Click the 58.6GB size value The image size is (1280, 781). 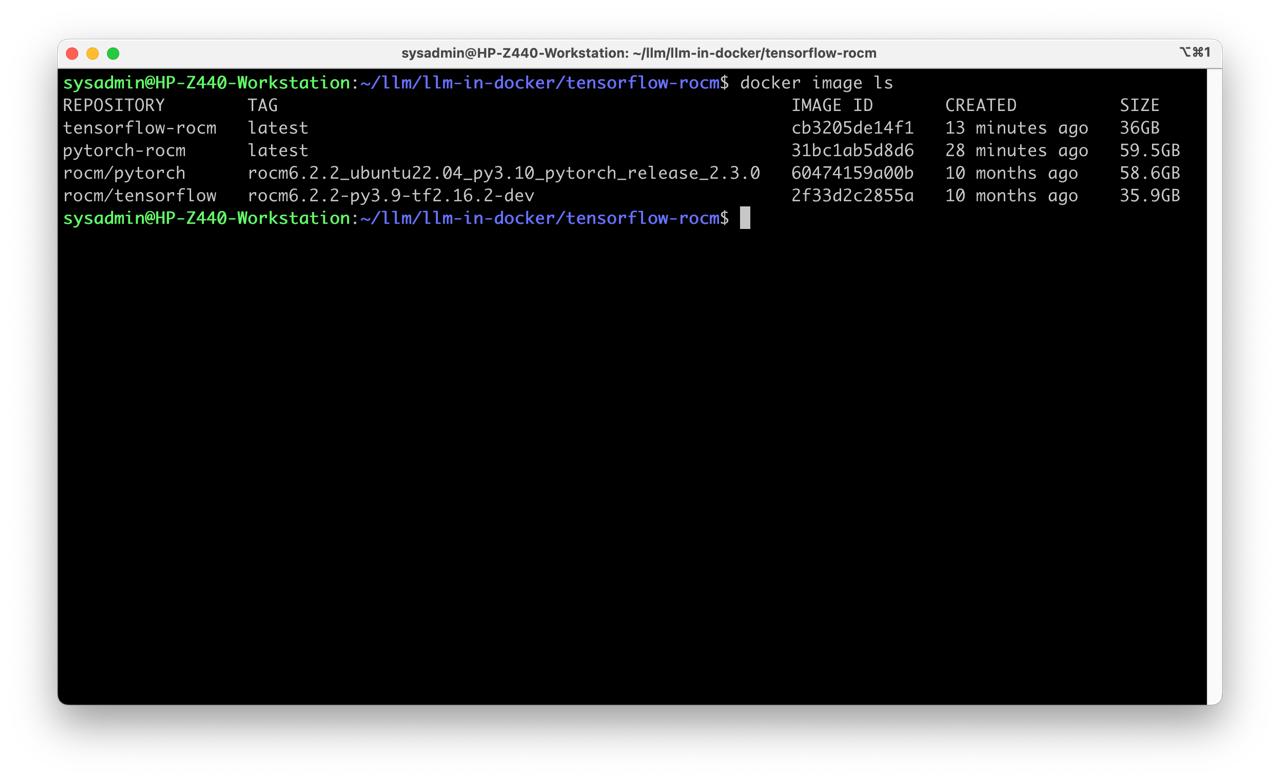point(1150,173)
